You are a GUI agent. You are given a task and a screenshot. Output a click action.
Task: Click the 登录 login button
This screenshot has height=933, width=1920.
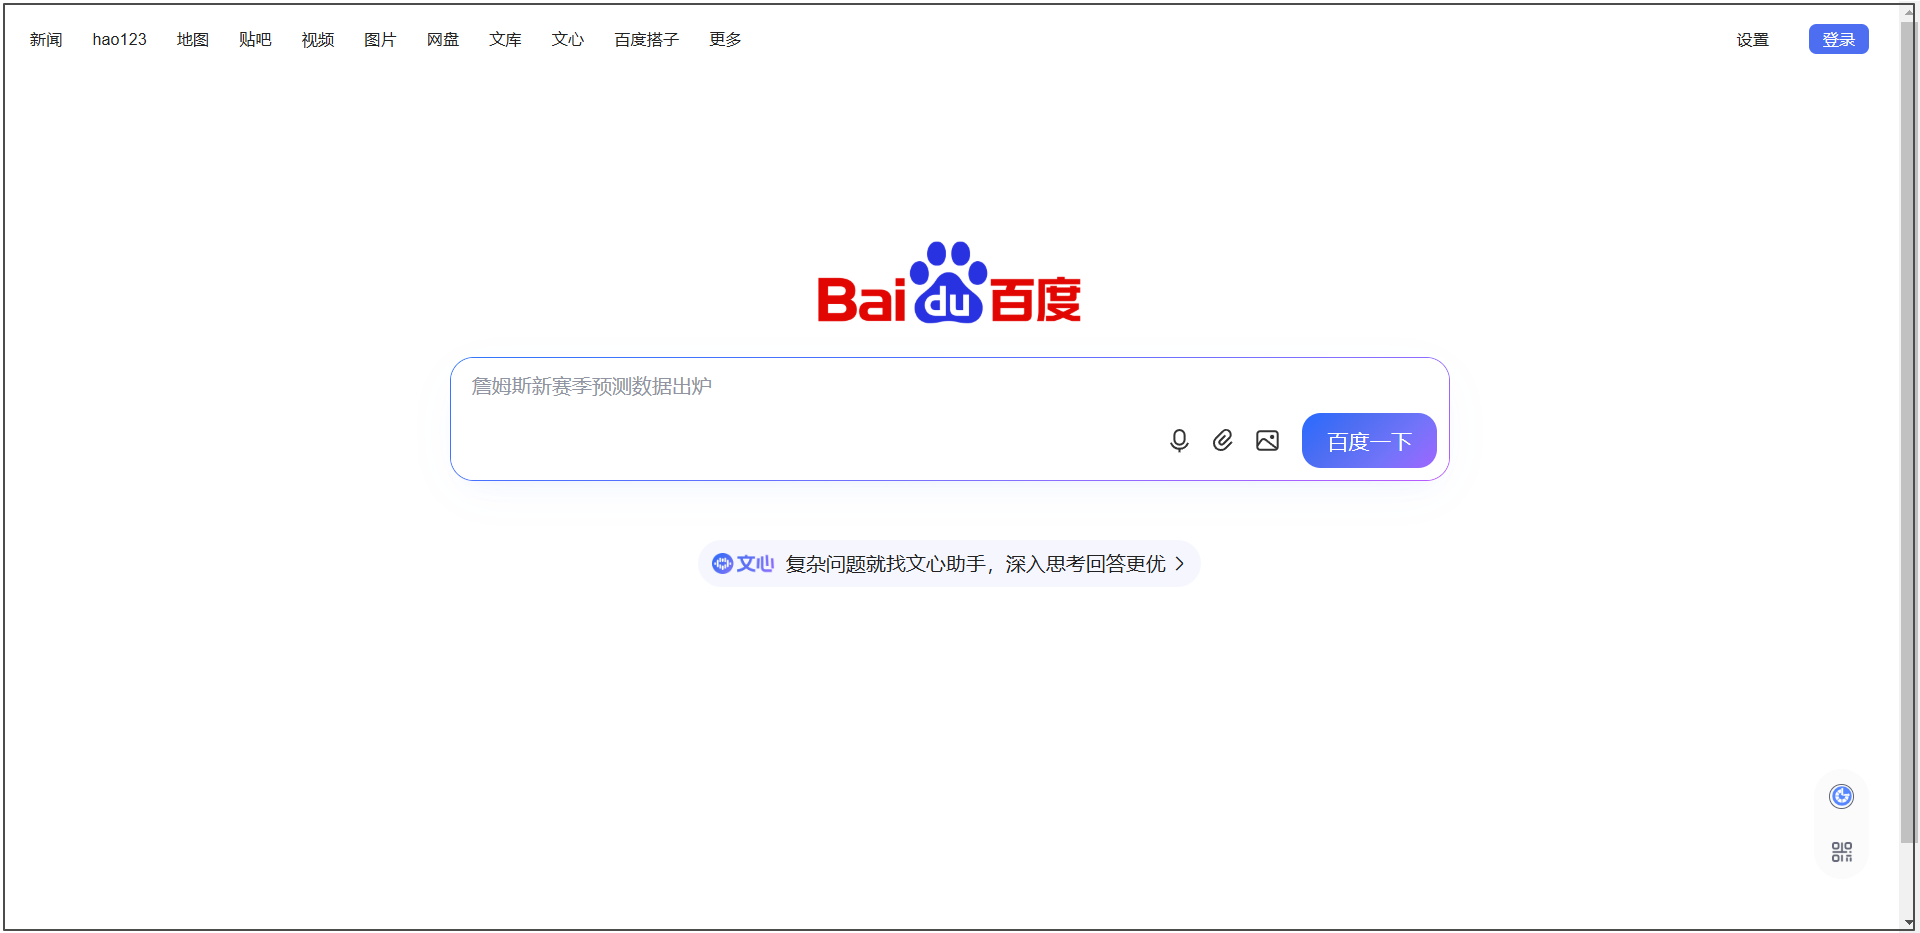(x=1838, y=39)
